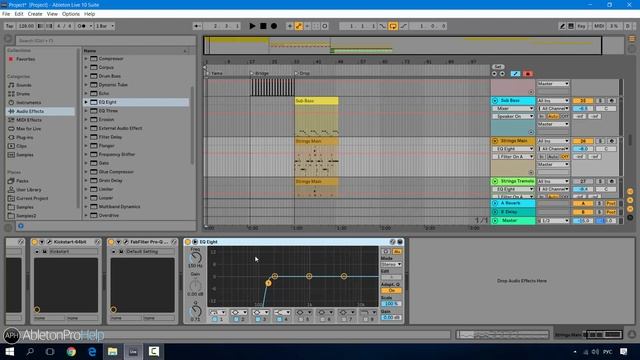Expand the Compressor folder
The image size is (640, 360).
[x=86, y=59]
